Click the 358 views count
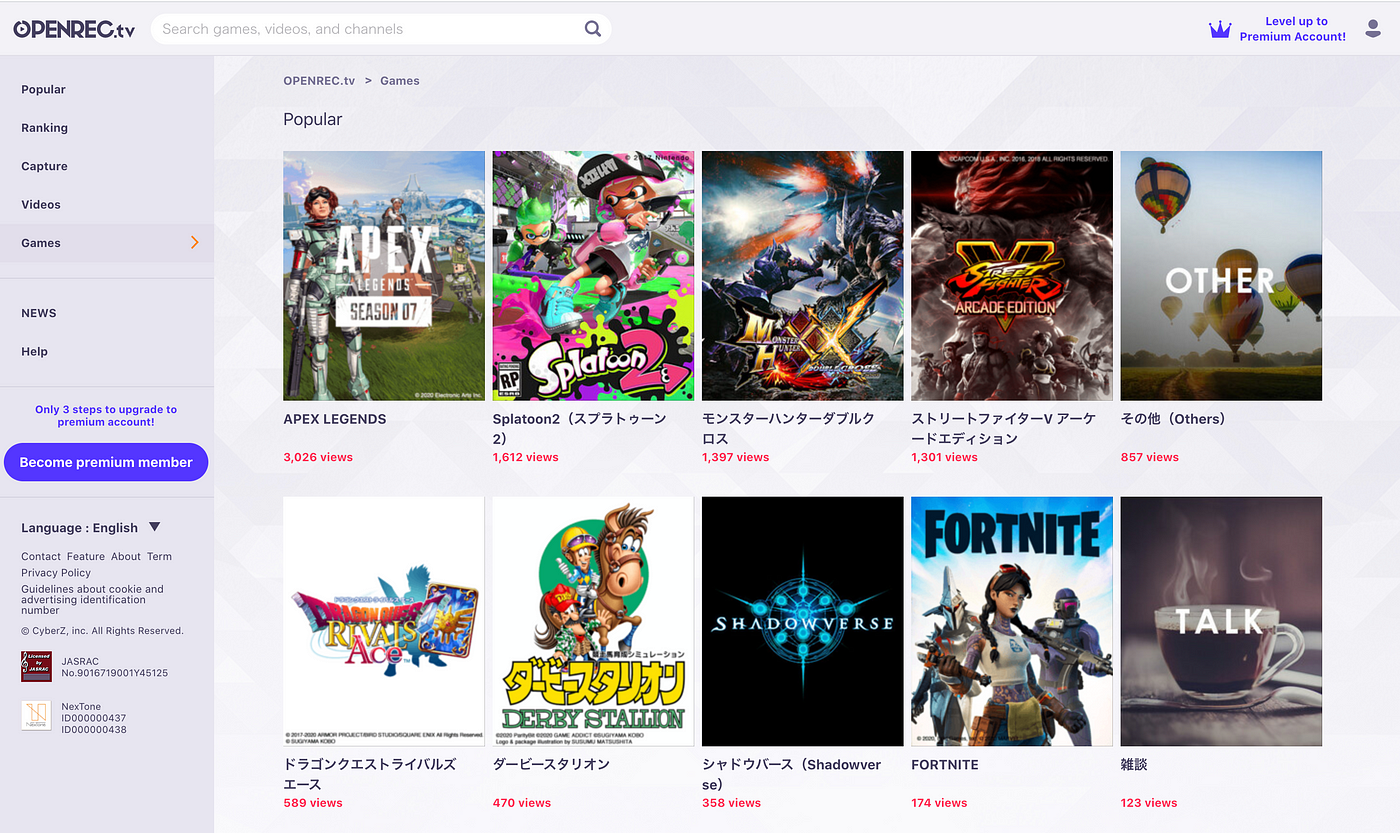Screen dimensions: 1400x833 tap(732, 803)
